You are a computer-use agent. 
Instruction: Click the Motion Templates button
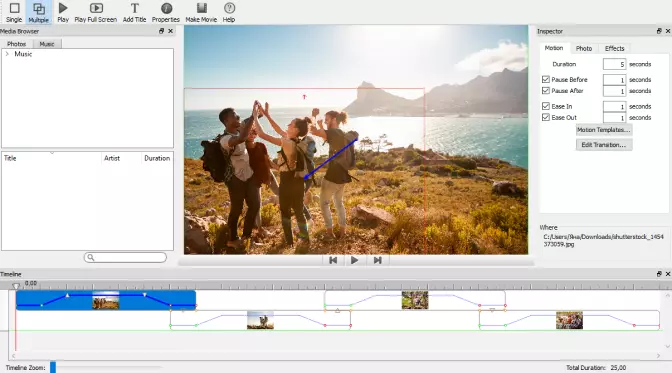[603, 129]
